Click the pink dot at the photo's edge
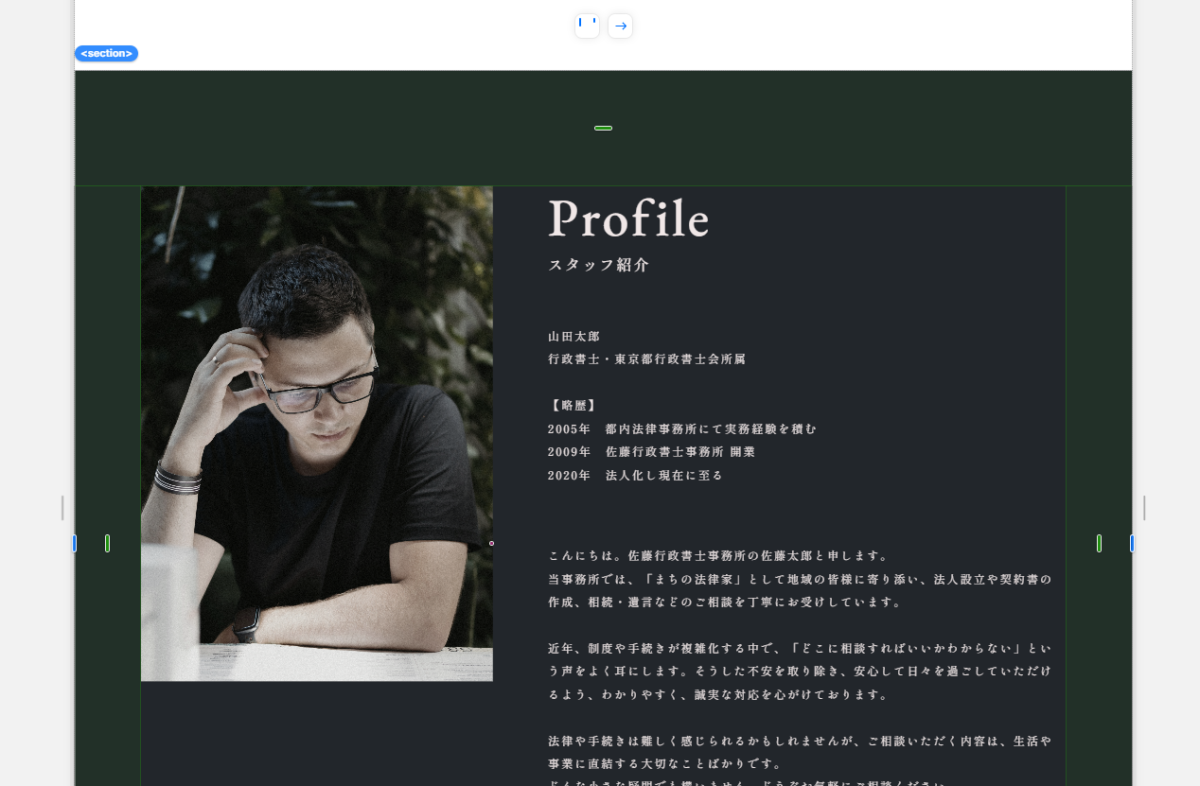The height and width of the screenshot is (786, 1200). click(x=491, y=543)
